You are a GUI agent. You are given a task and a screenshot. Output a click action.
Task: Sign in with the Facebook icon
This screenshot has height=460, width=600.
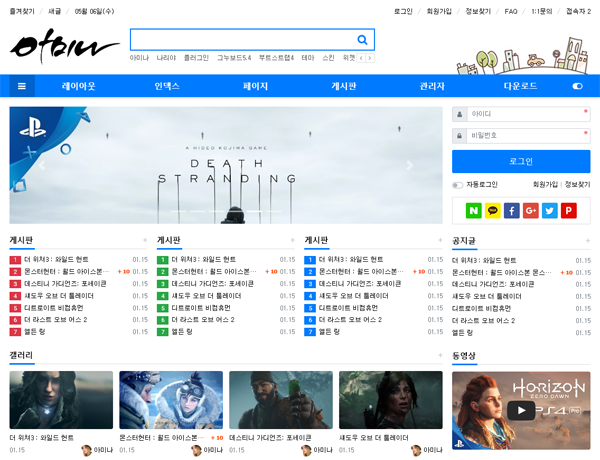[x=511, y=210]
